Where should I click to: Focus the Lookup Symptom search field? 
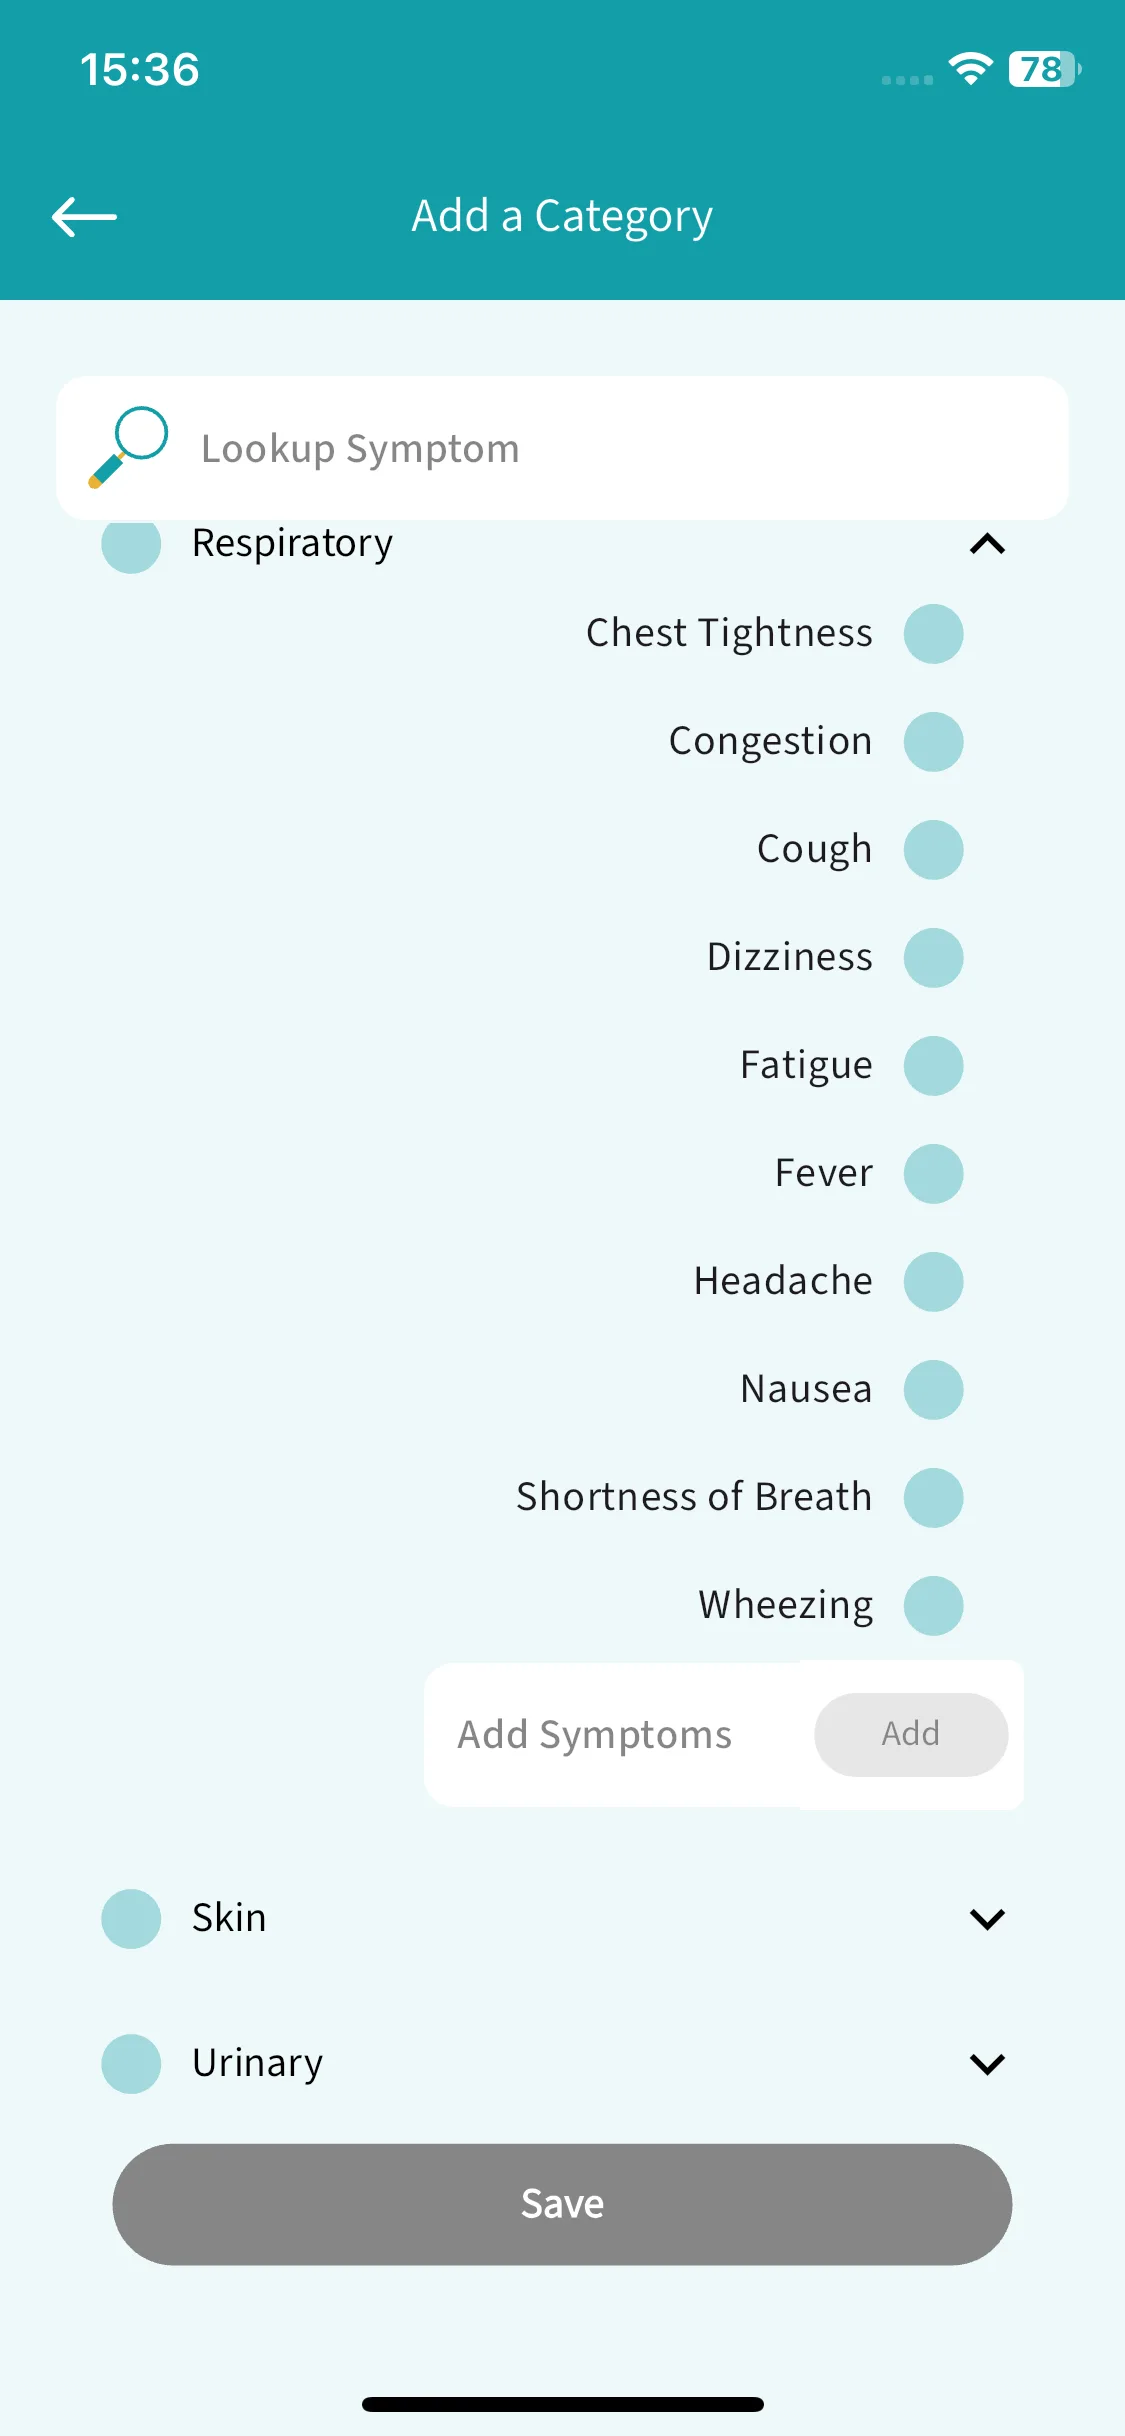pos(562,448)
